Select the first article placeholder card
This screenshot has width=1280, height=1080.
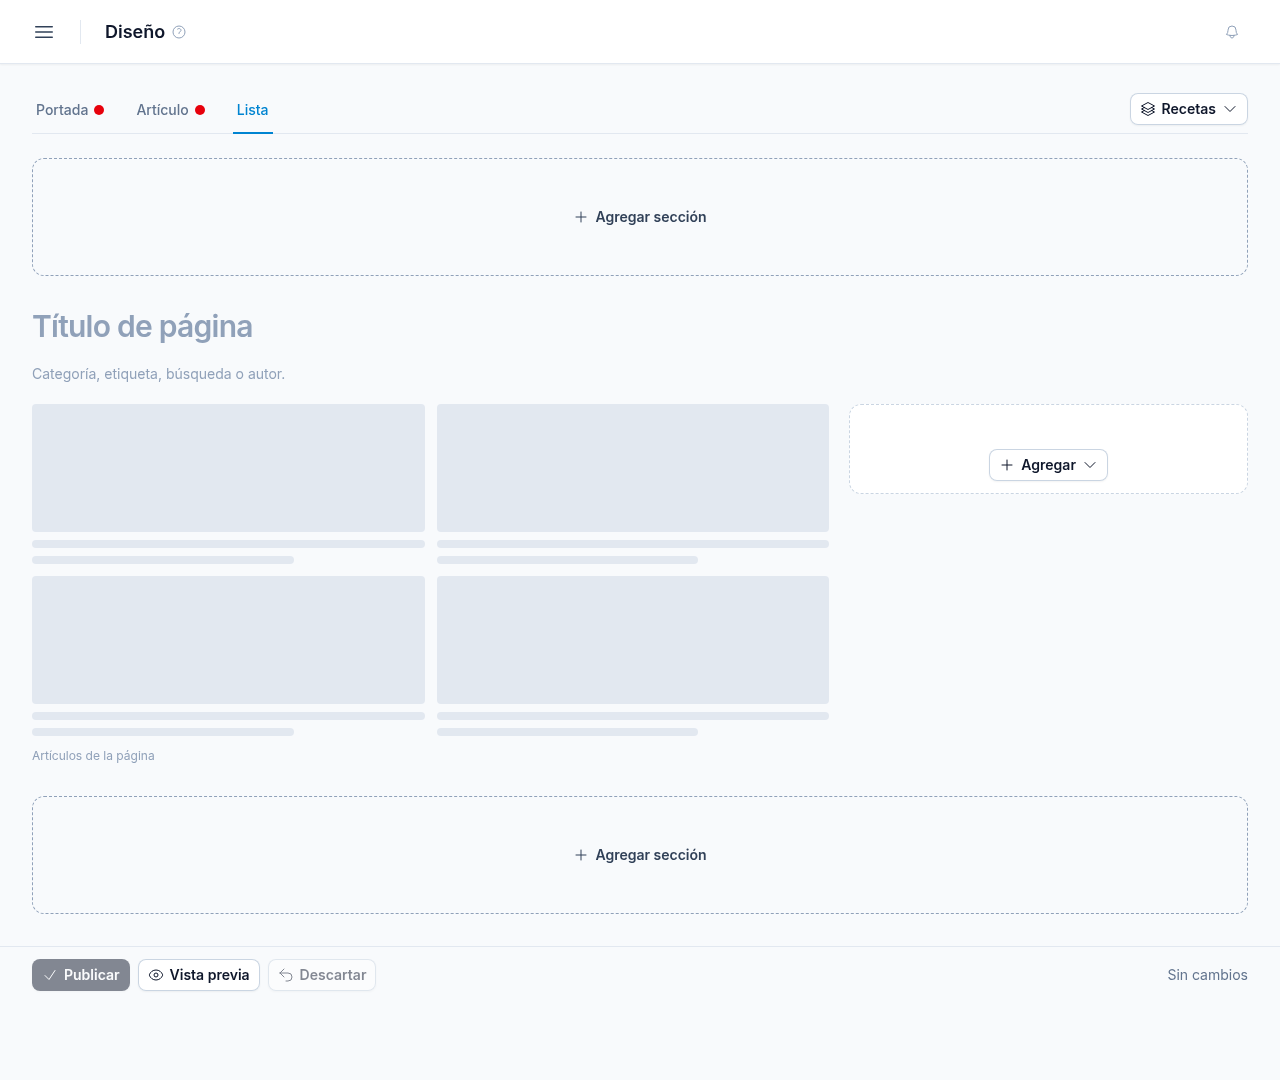(x=228, y=484)
